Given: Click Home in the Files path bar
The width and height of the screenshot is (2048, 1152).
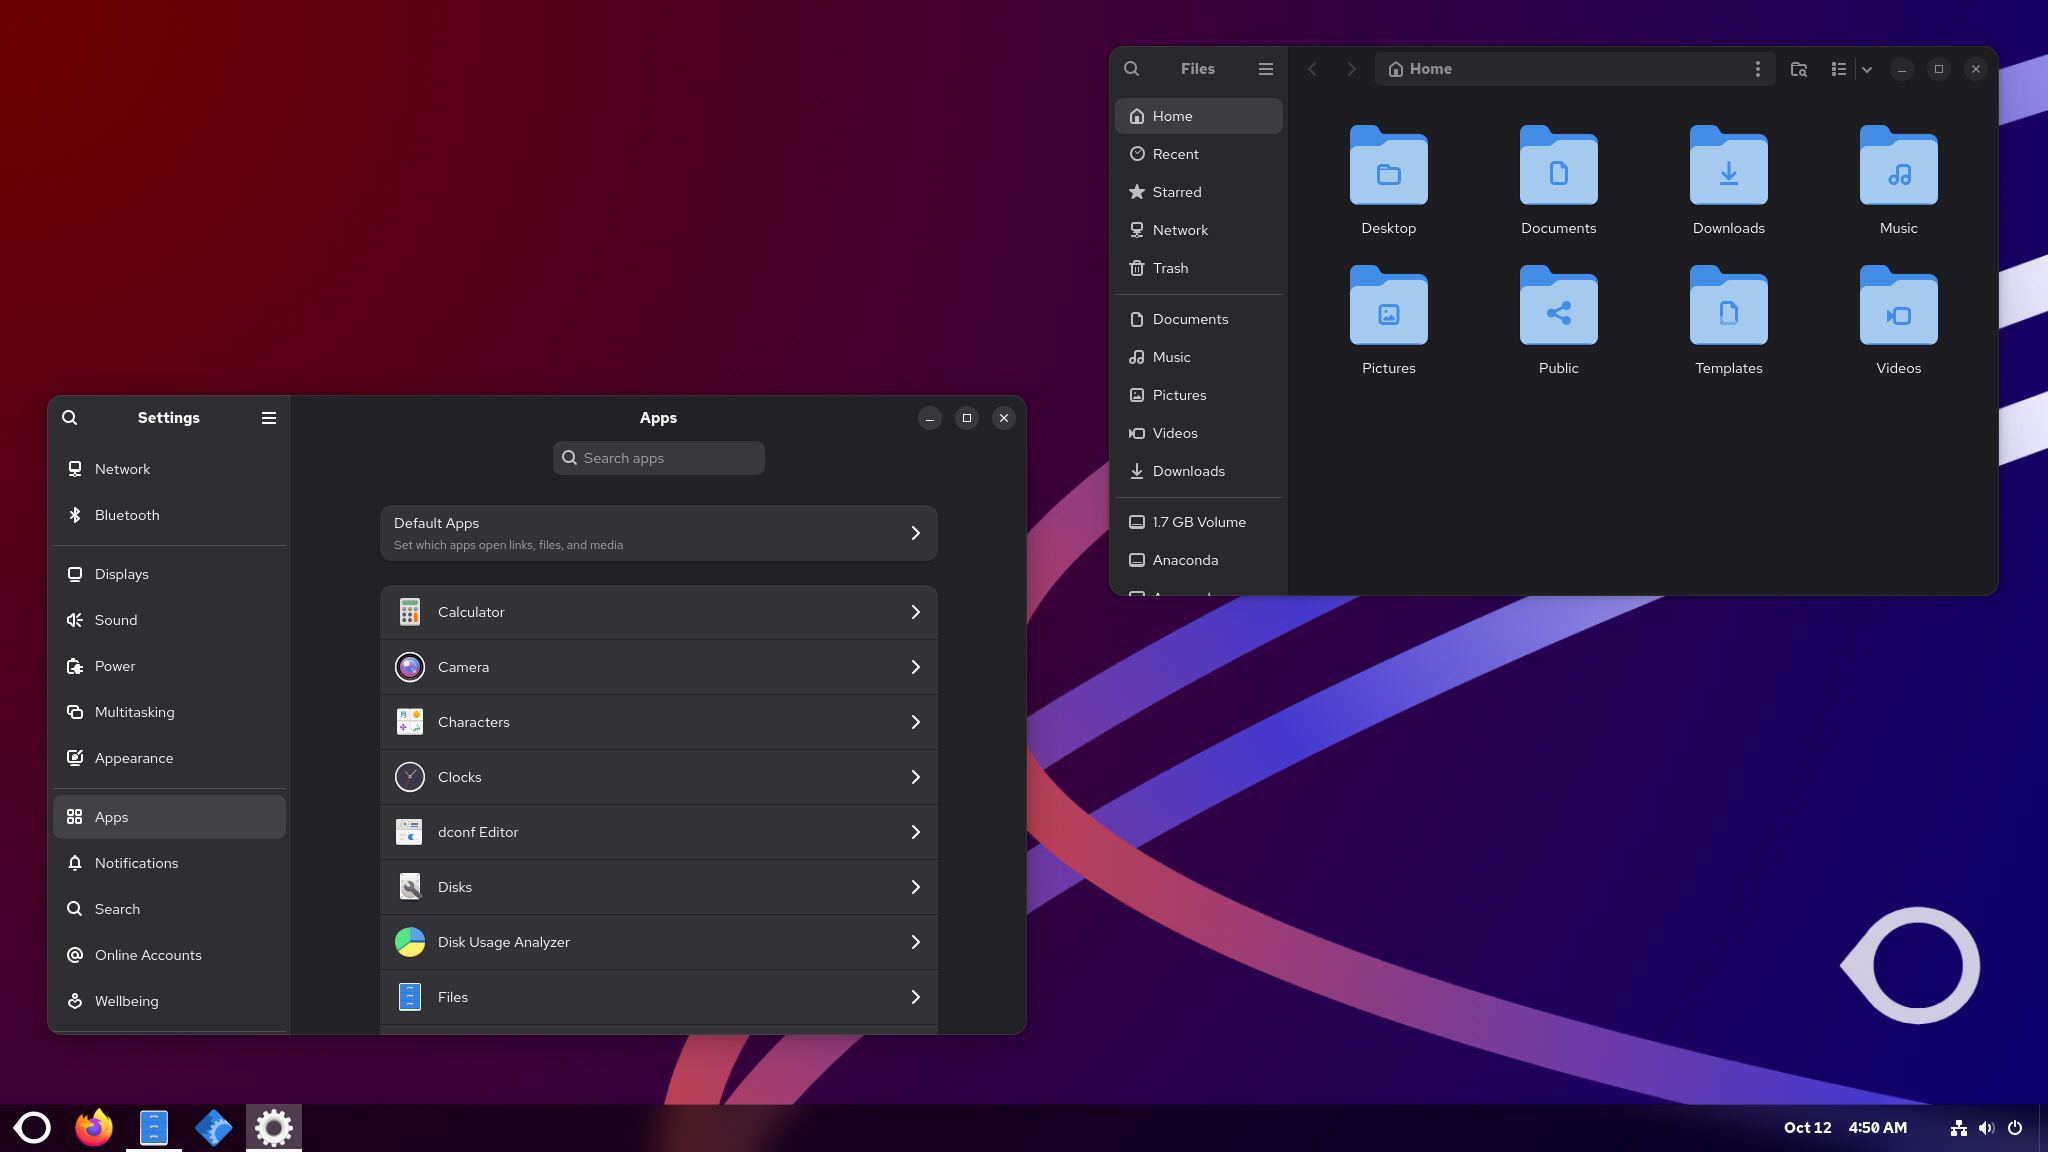Looking at the screenshot, I should 1420,68.
